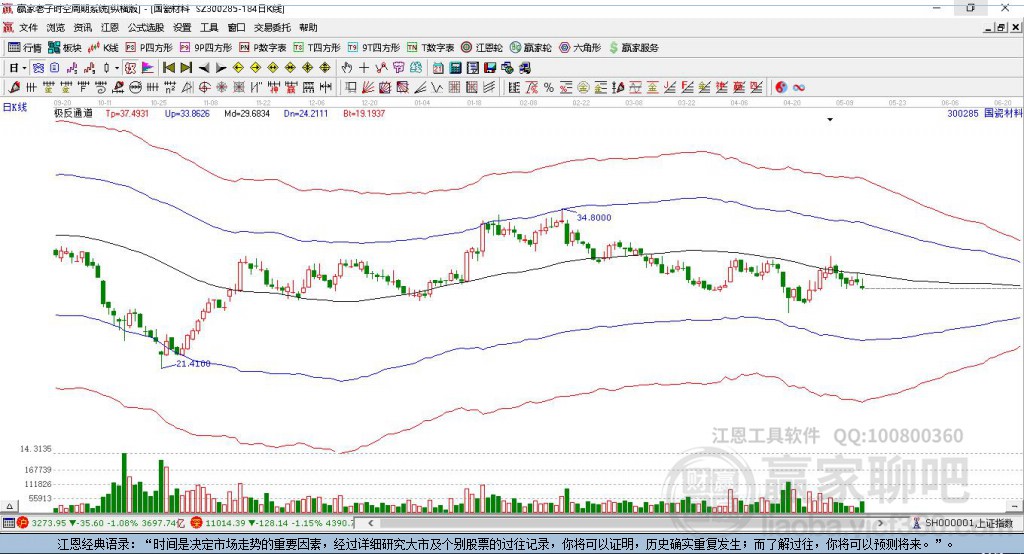Open the P四方形 tool
Viewport: 1024px width, 554px height.
click(149, 48)
